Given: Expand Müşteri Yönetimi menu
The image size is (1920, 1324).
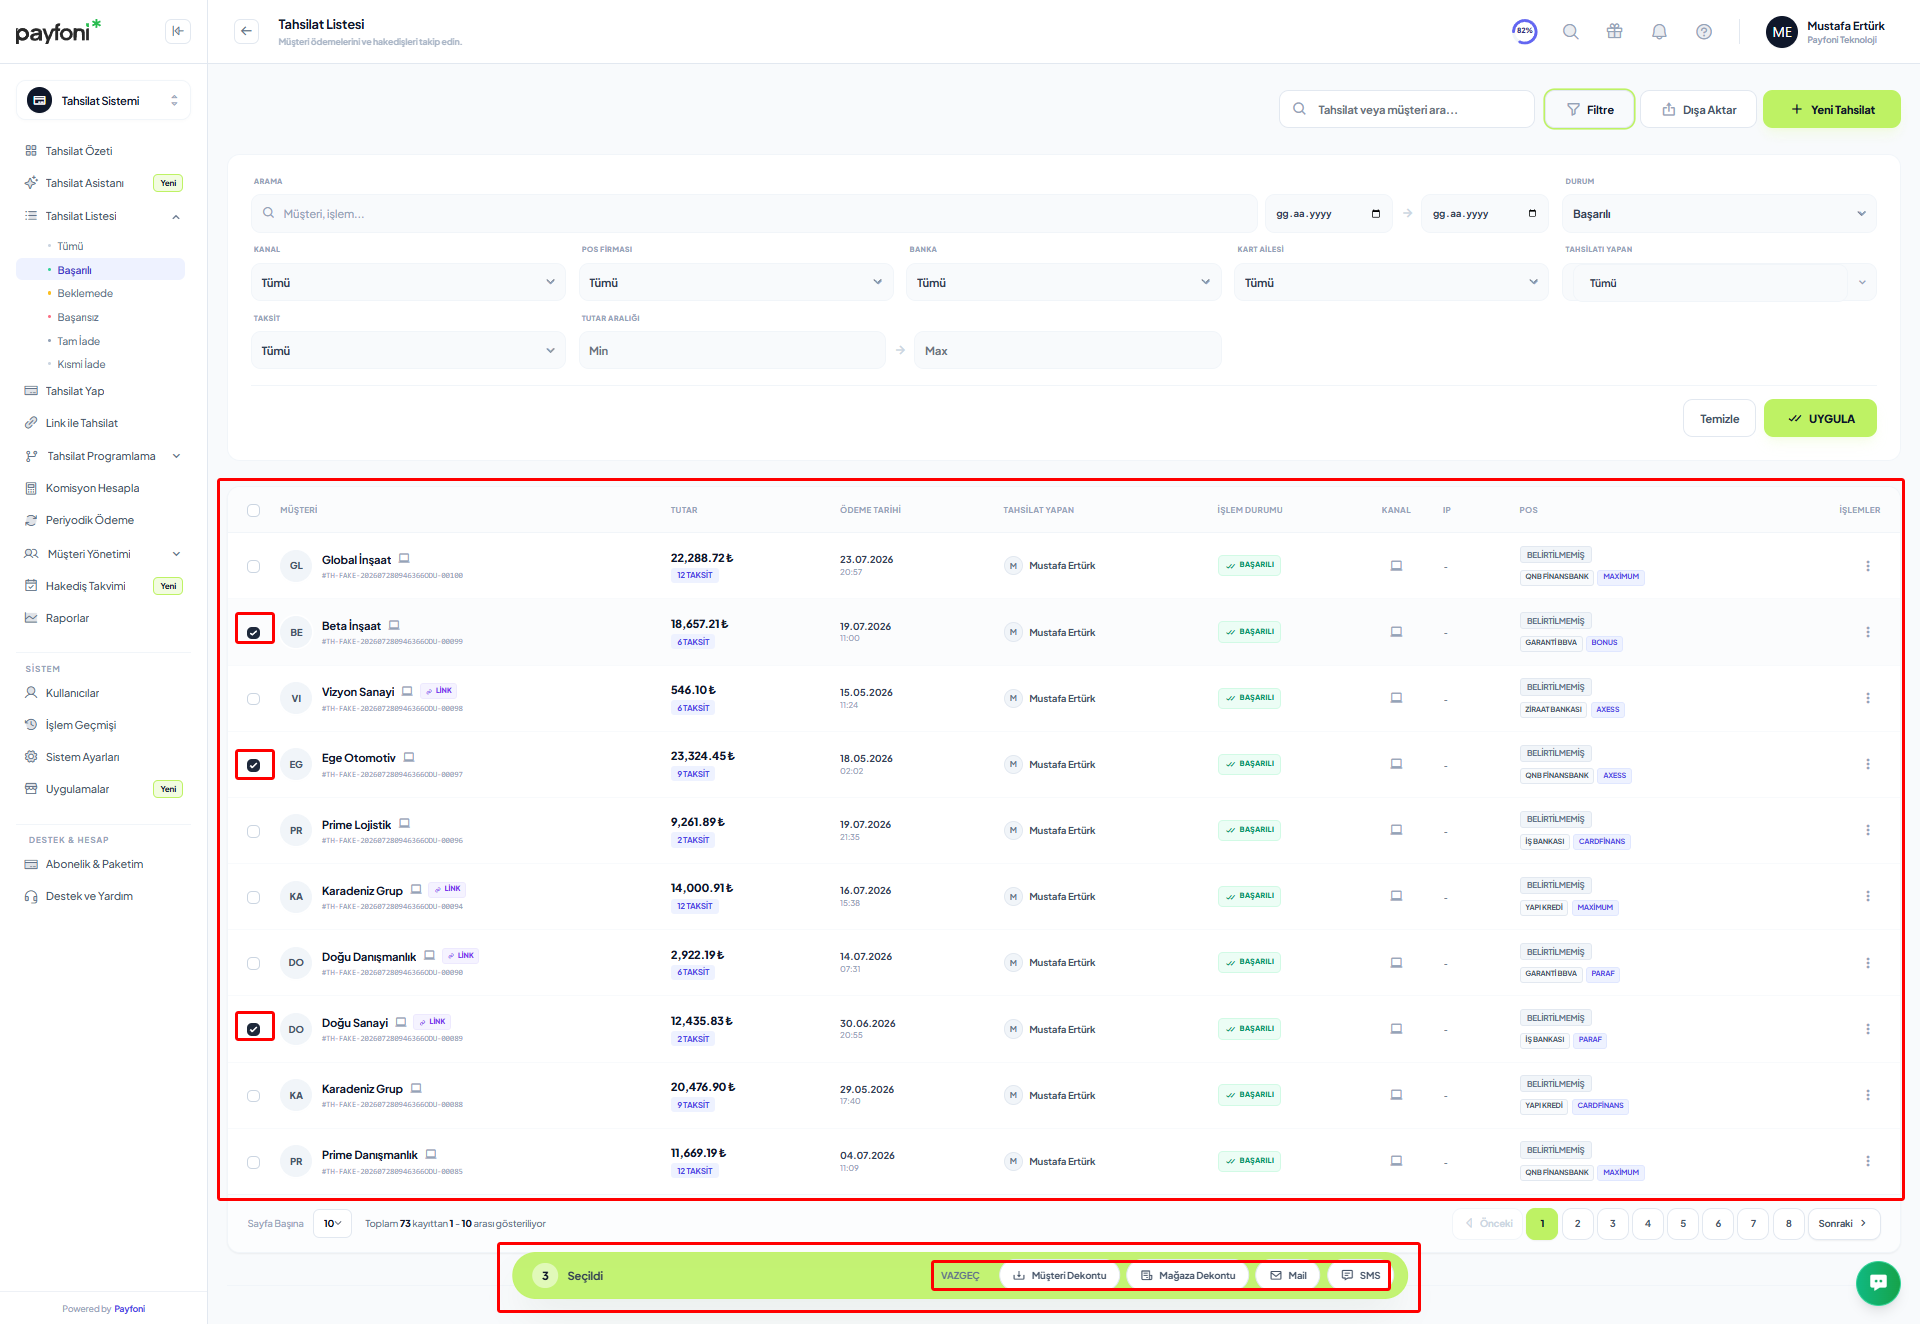Looking at the screenshot, I should (x=100, y=554).
